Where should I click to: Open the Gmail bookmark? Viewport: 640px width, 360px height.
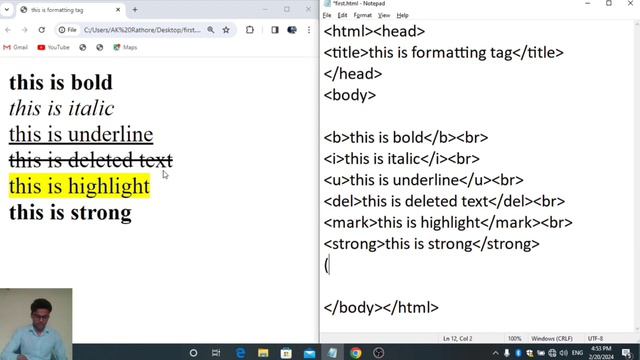point(16,47)
